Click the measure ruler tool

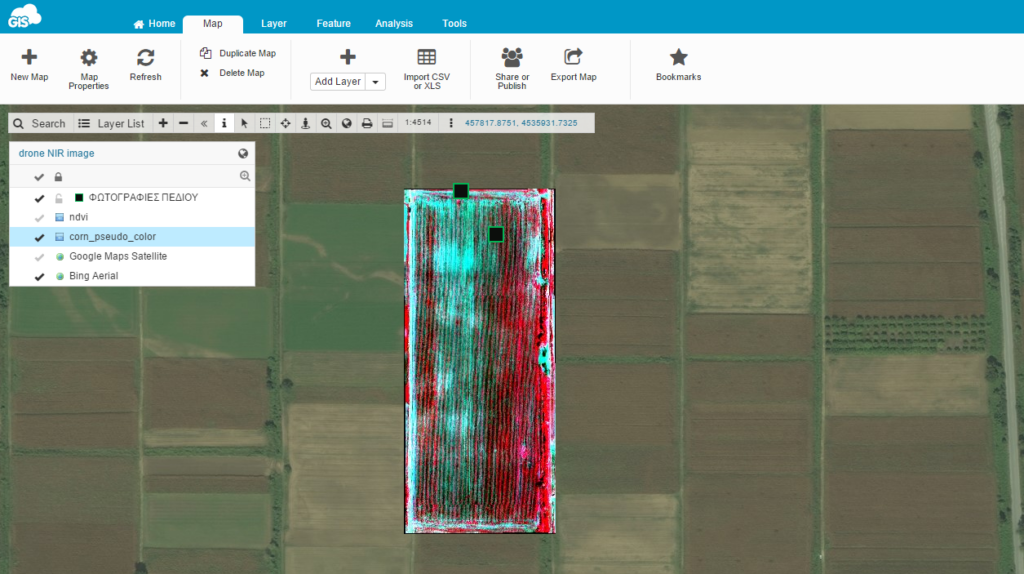pyautogui.click(x=387, y=123)
